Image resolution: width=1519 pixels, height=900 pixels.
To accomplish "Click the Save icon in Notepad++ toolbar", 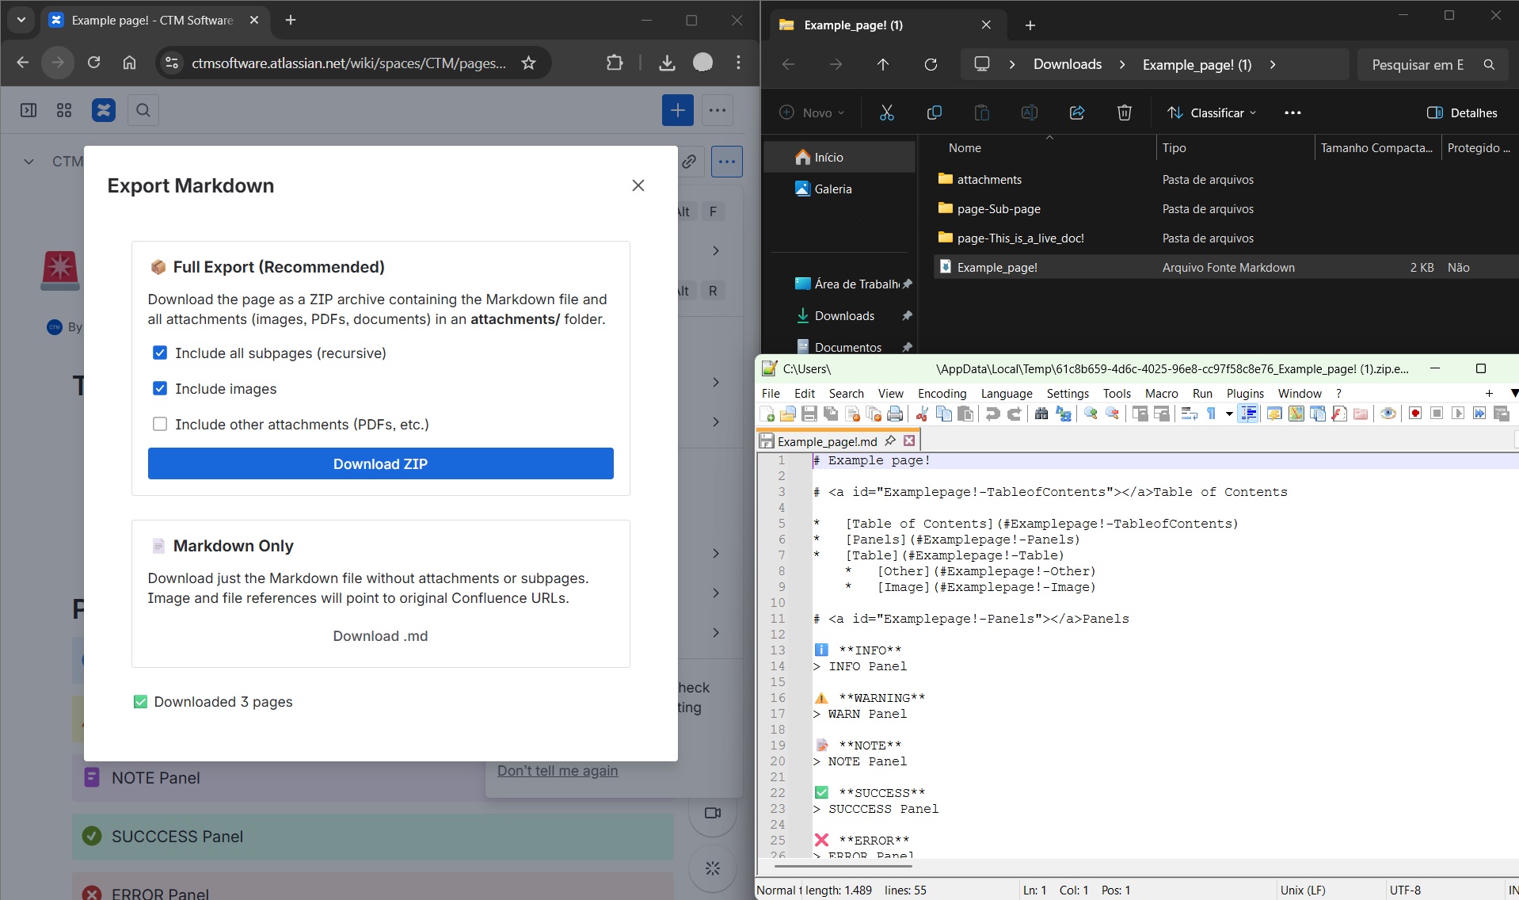I will click(809, 414).
